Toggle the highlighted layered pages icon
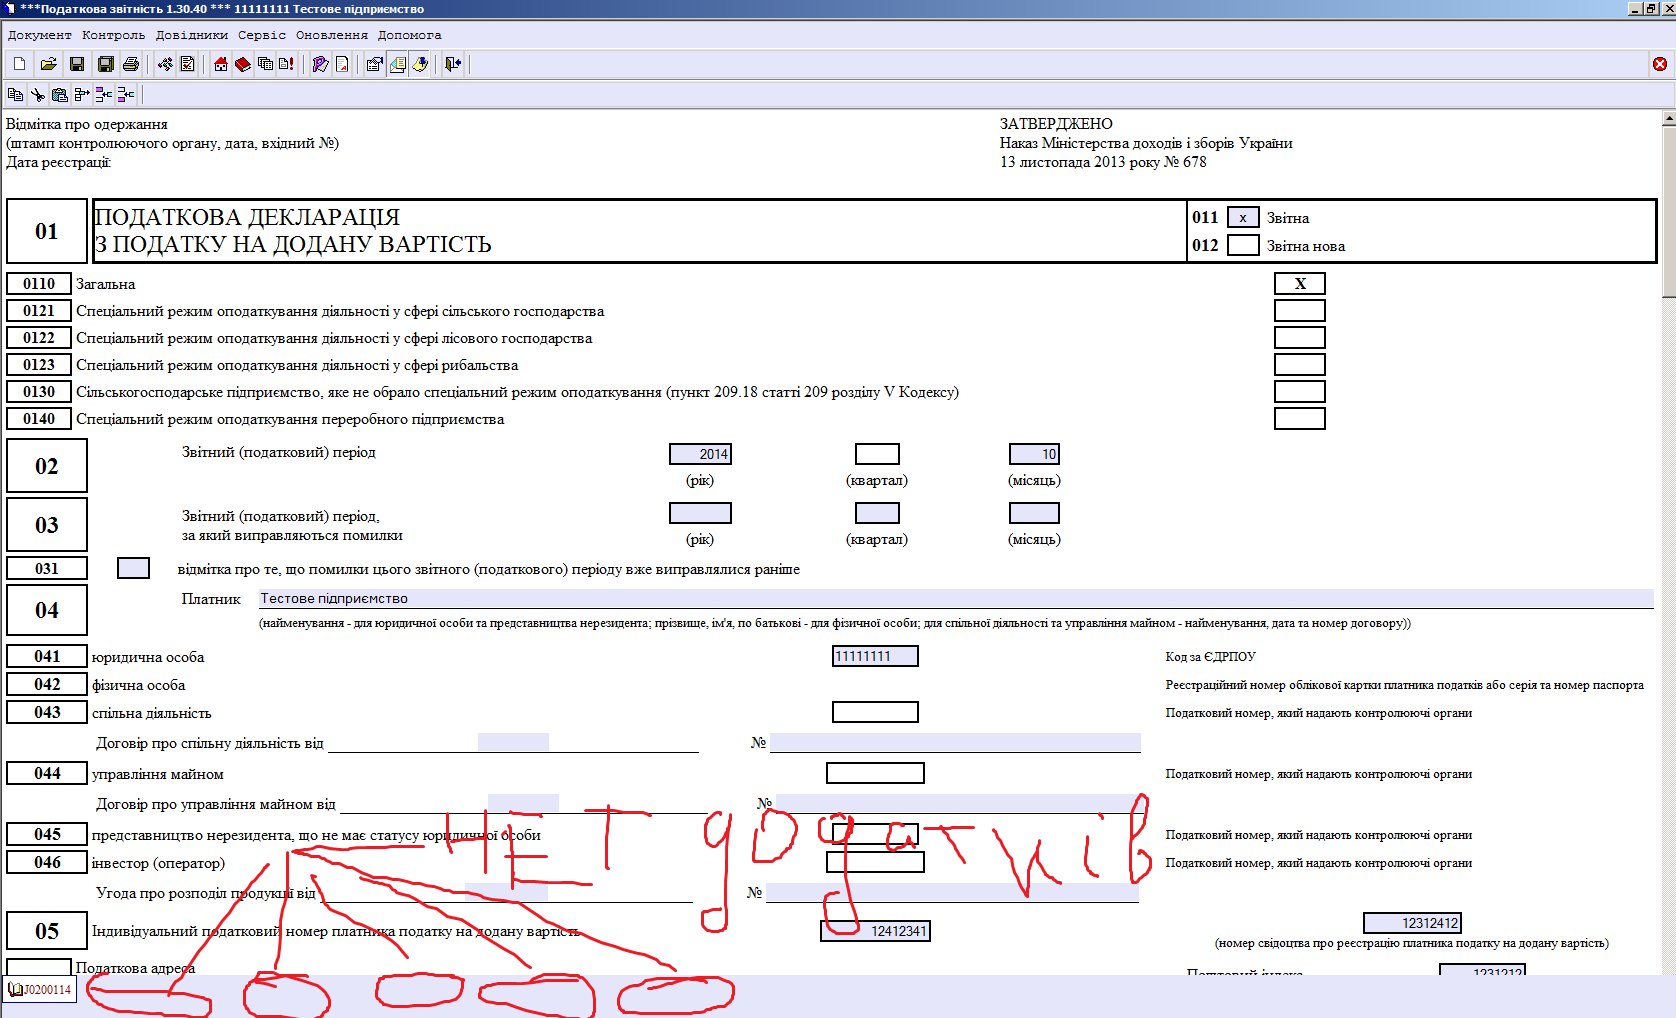The width and height of the screenshot is (1676, 1018). [397, 64]
